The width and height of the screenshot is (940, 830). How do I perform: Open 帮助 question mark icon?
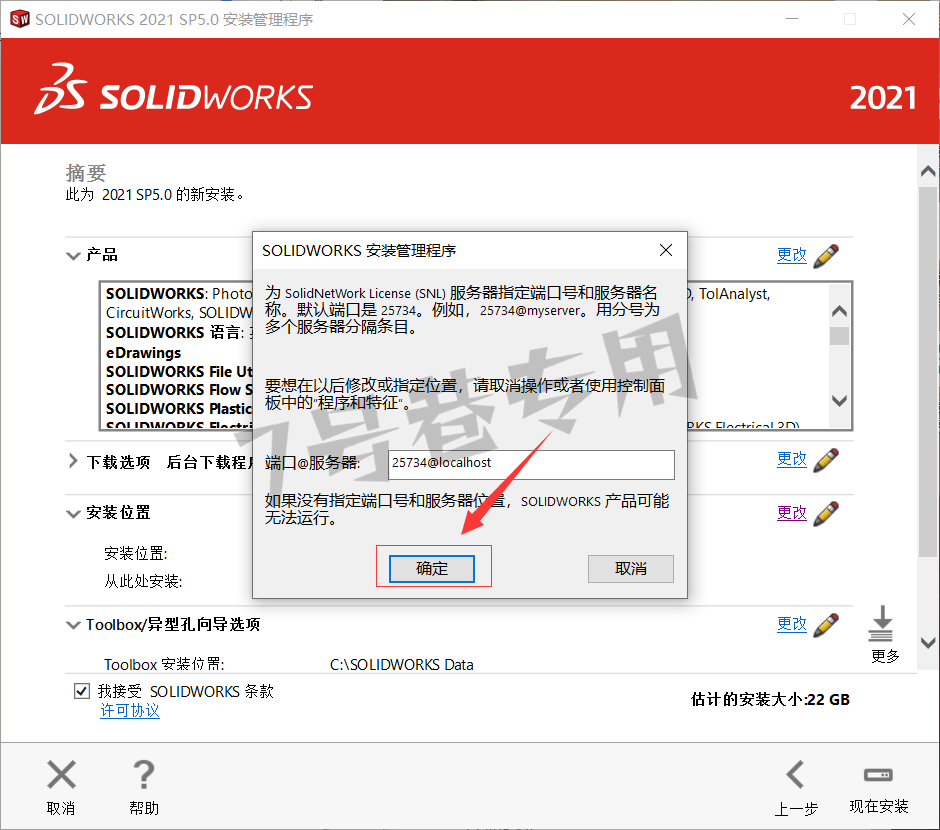(x=144, y=774)
